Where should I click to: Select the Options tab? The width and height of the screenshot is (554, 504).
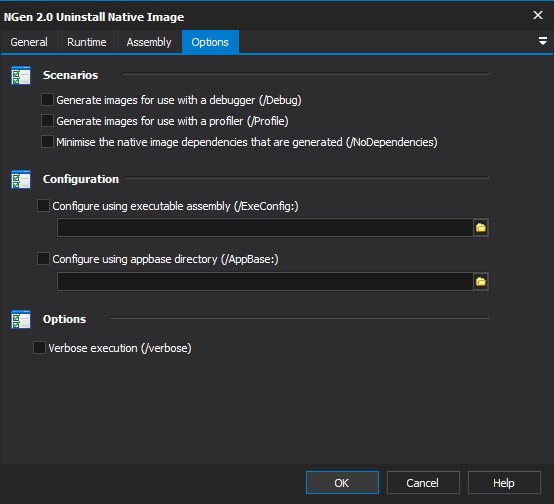pyautogui.click(x=210, y=42)
